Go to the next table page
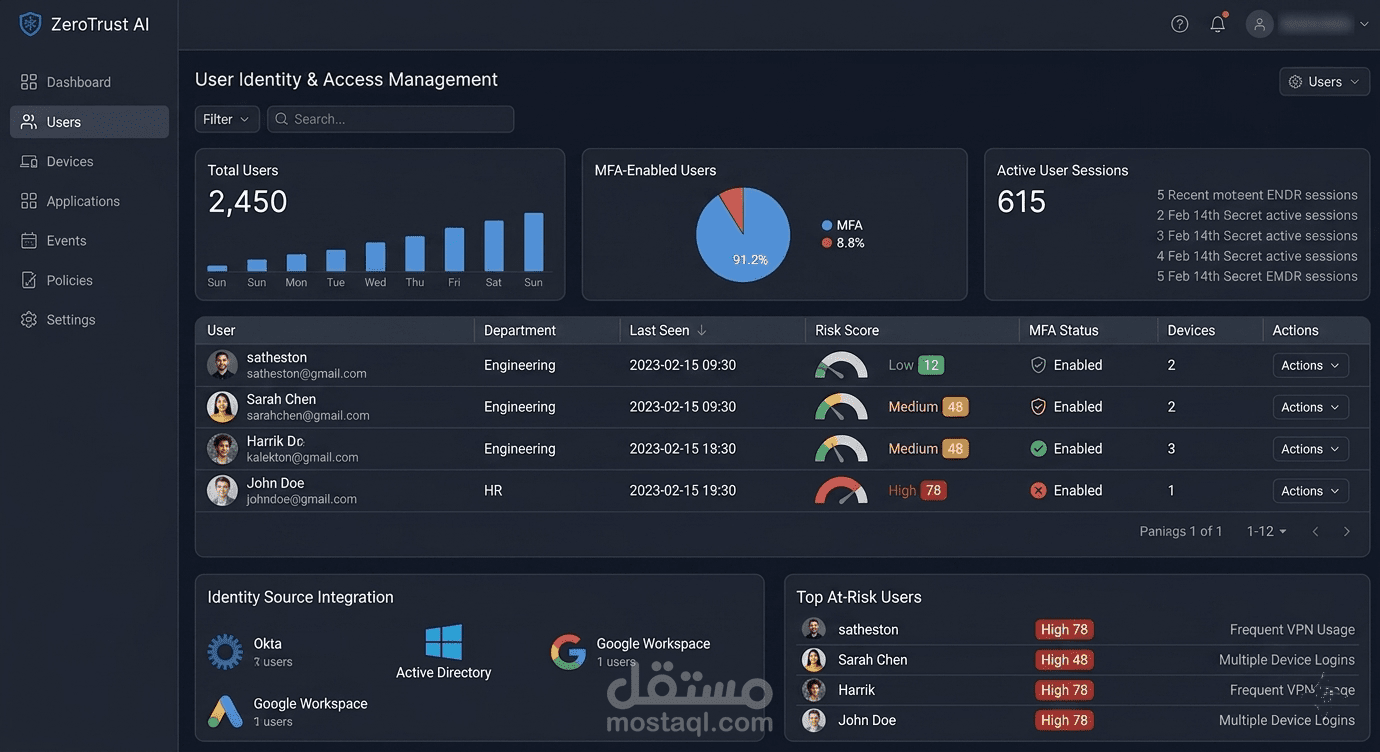Viewport: 1380px width, 752px height. pos(1347,532)
